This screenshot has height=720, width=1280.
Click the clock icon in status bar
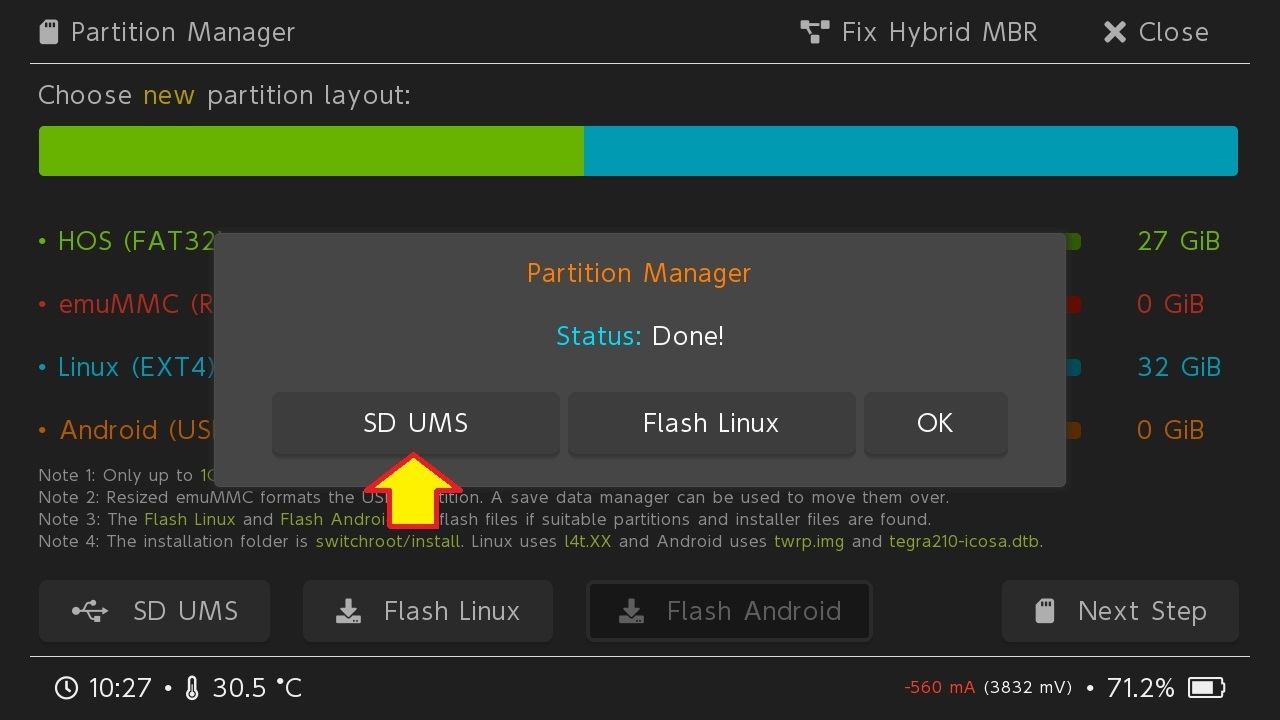[x=66, y=688]
